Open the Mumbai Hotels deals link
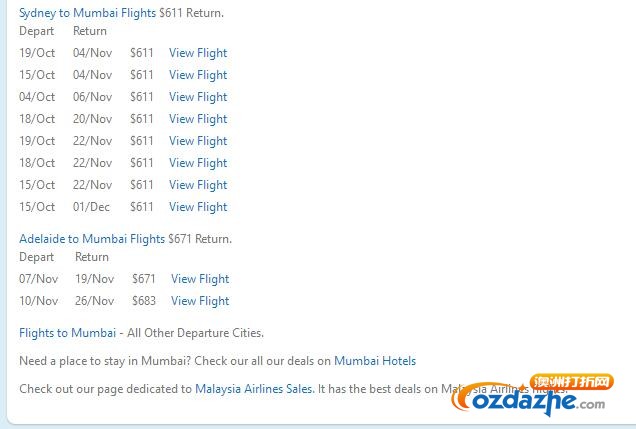The image size is (636, 429). coord(375,361)
